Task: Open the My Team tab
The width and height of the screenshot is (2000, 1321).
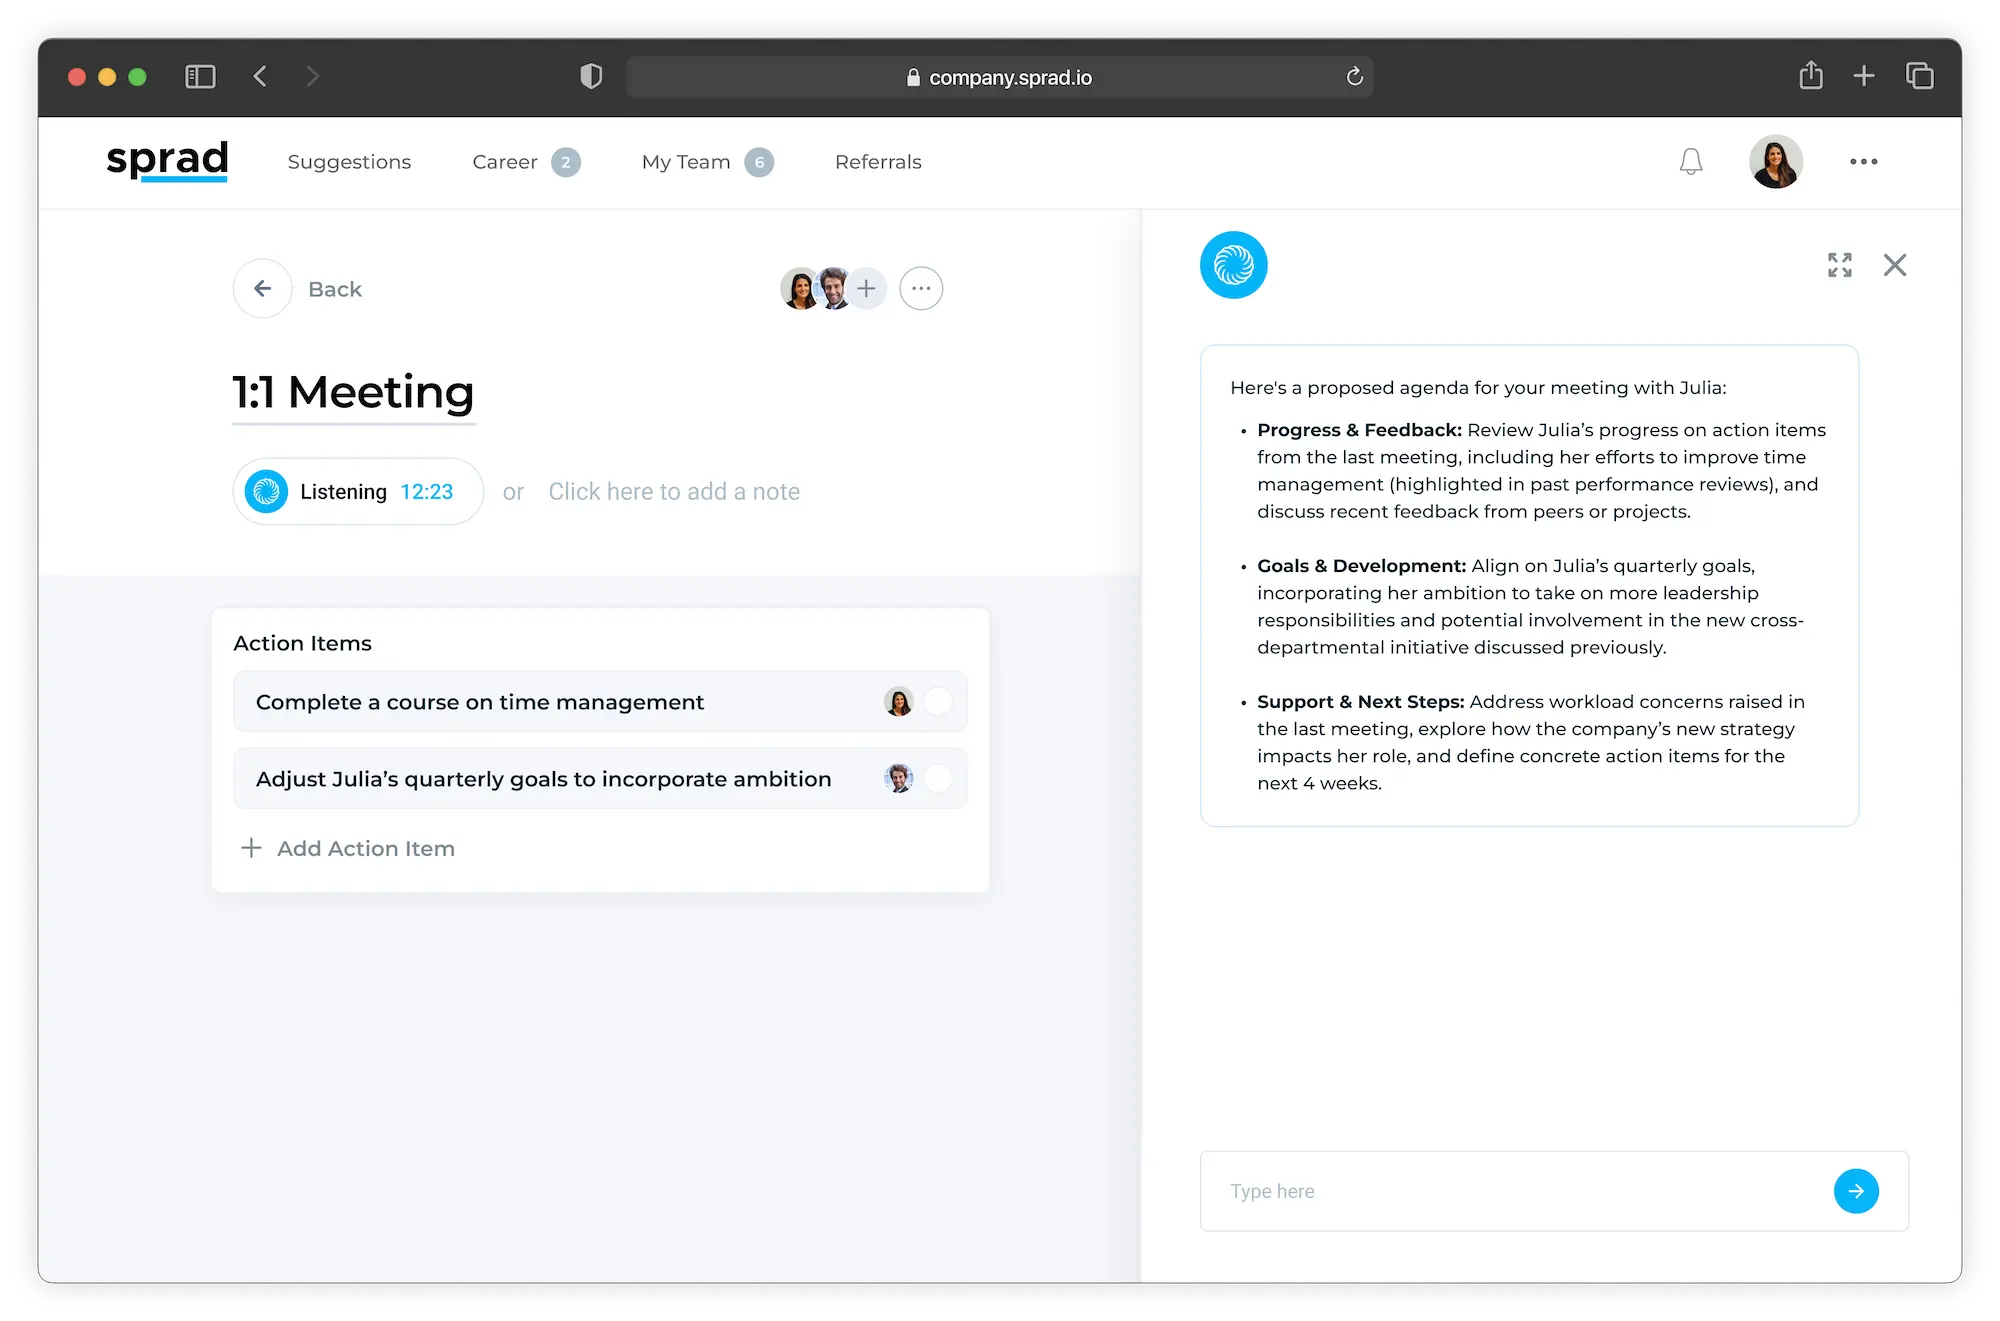Action: [686, 162]
